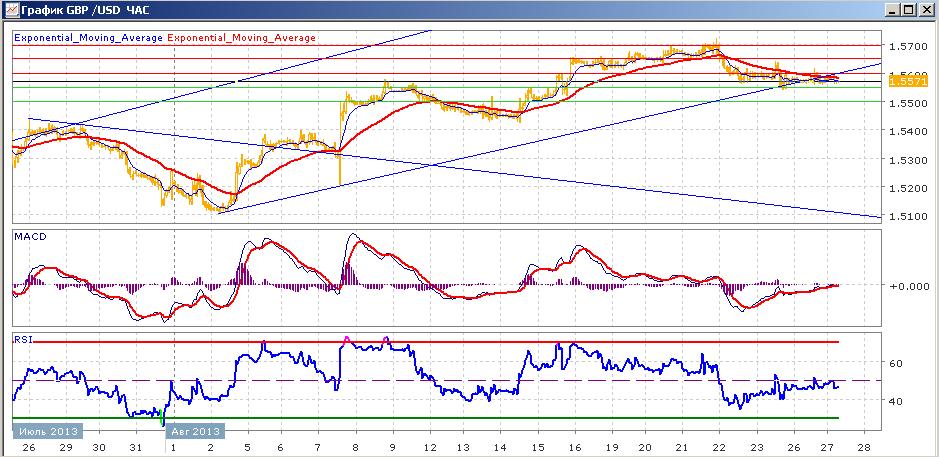Viewport: 939px width, 457px height.
Task: Click date label 12 on time axis
Action: point(429,447)
